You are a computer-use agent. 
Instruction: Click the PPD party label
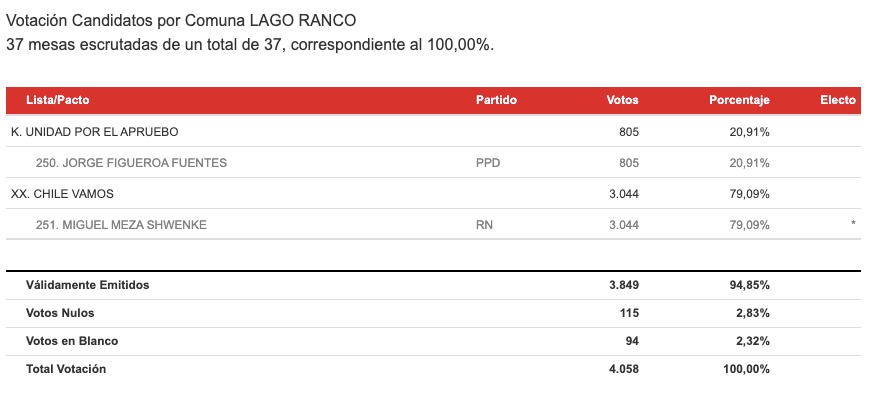(488, 163)
